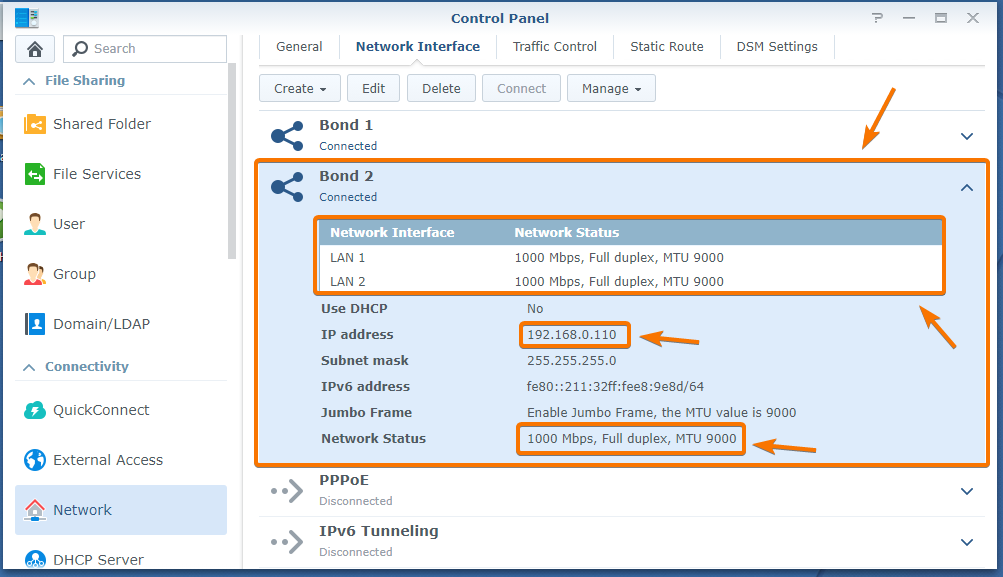The height and width of the screenshot is (577, 1003).
Task: Click the Delete button
Action: pyautogui.click(x=441, y=88)
